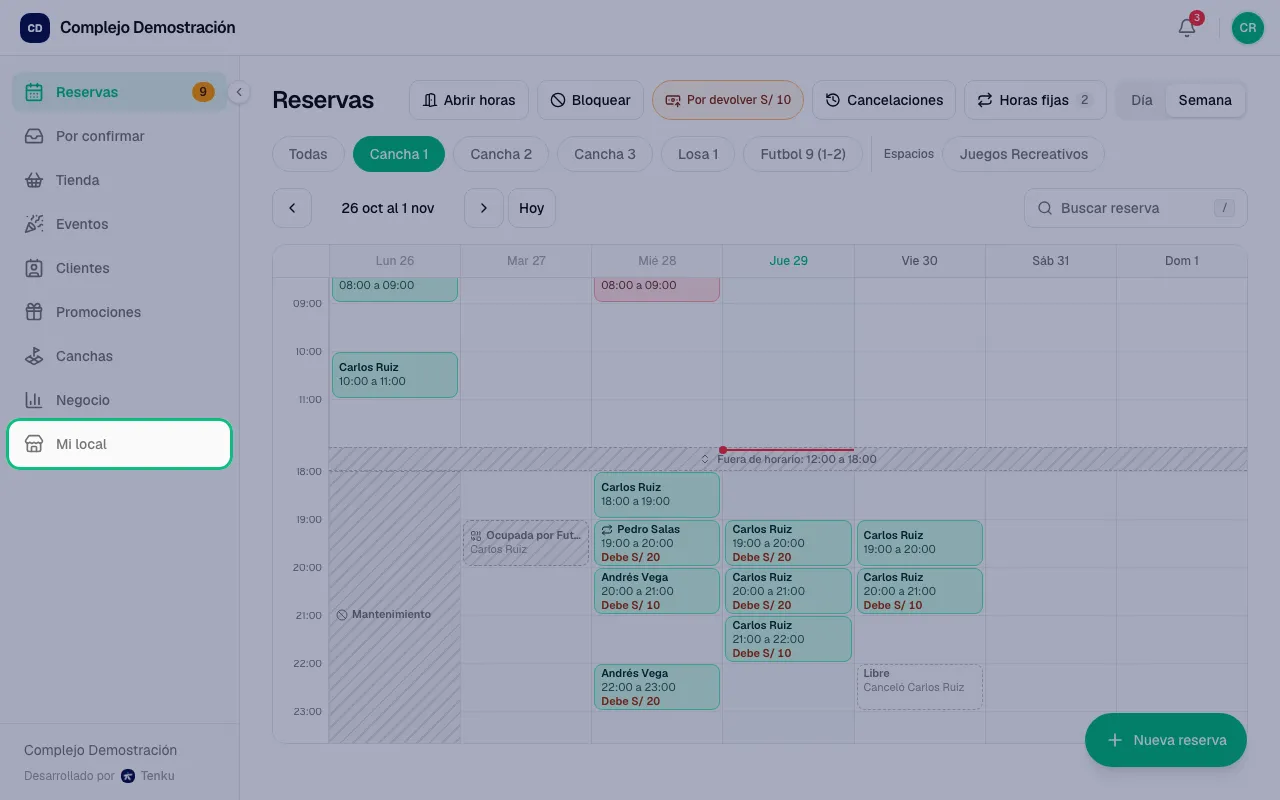The width and height of the screenshot is (1280, 800).
Task: Click the Bloquear button
Action: click(x=590, y=100)
